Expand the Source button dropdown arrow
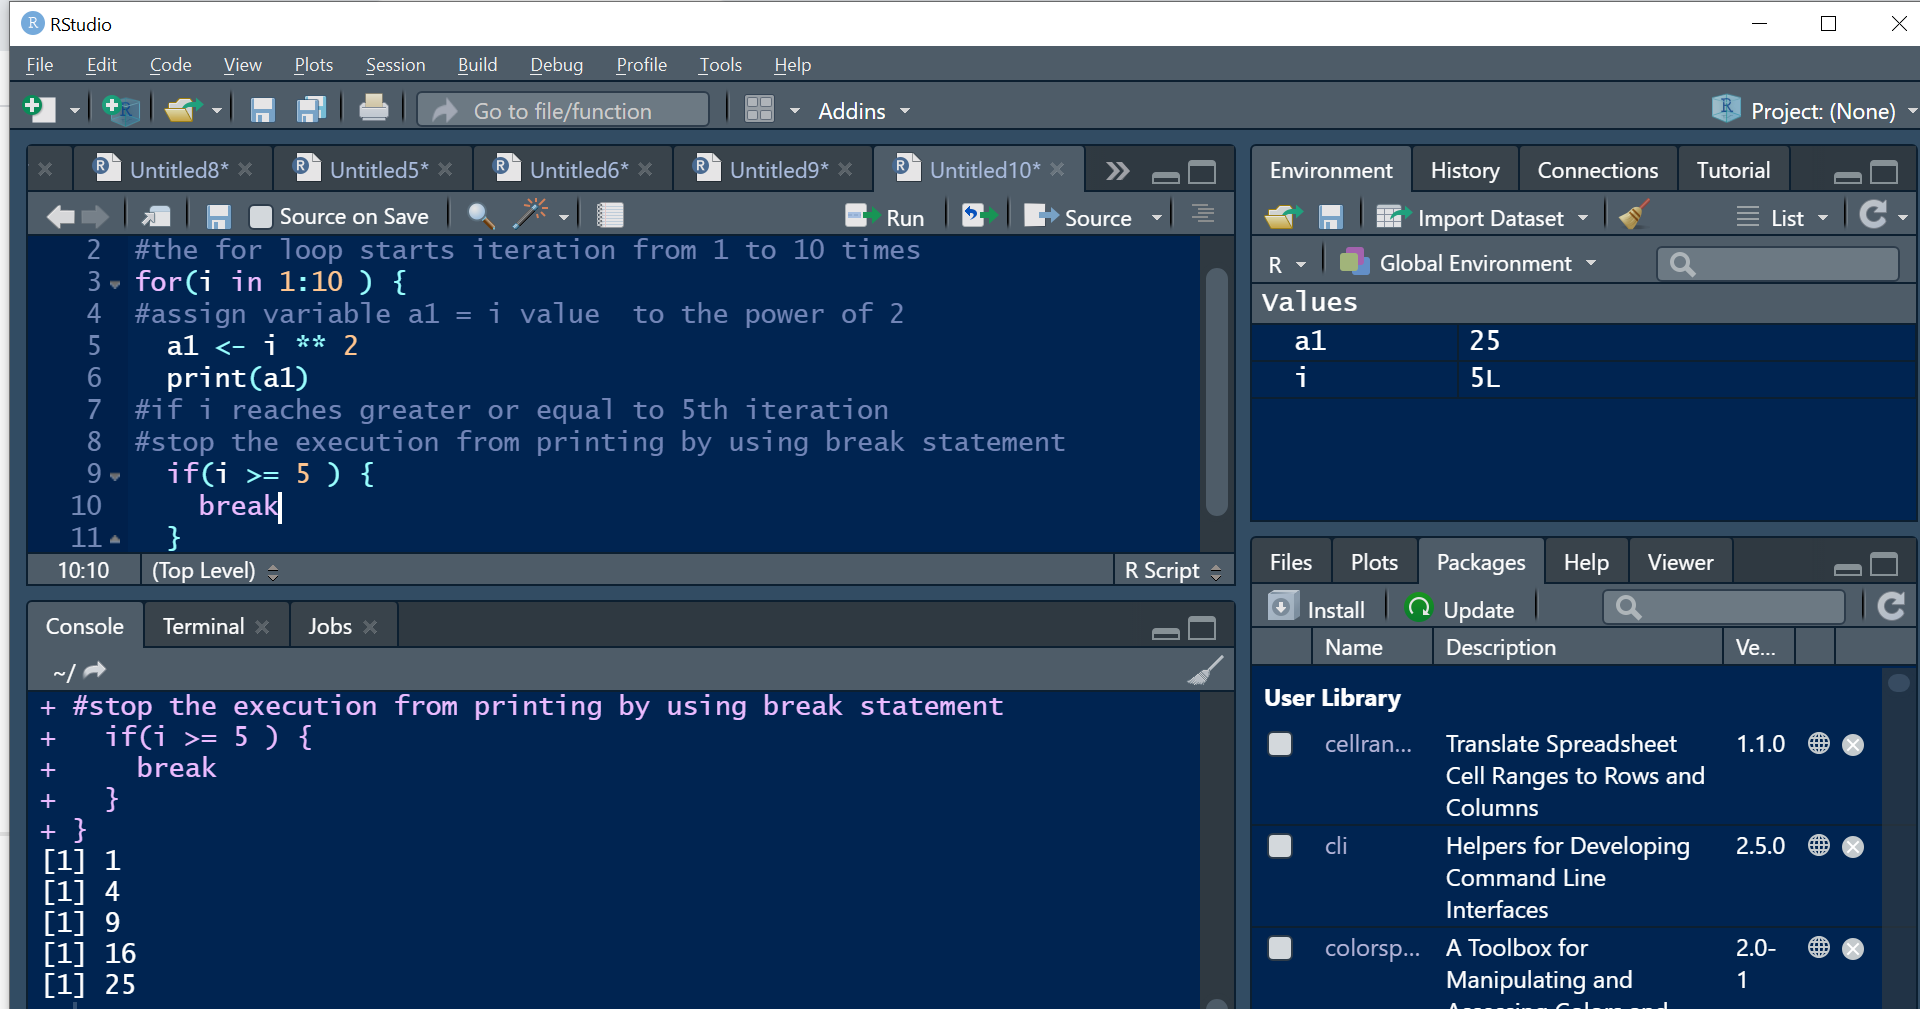The image size is (1920, 1009). point(1157,217)
